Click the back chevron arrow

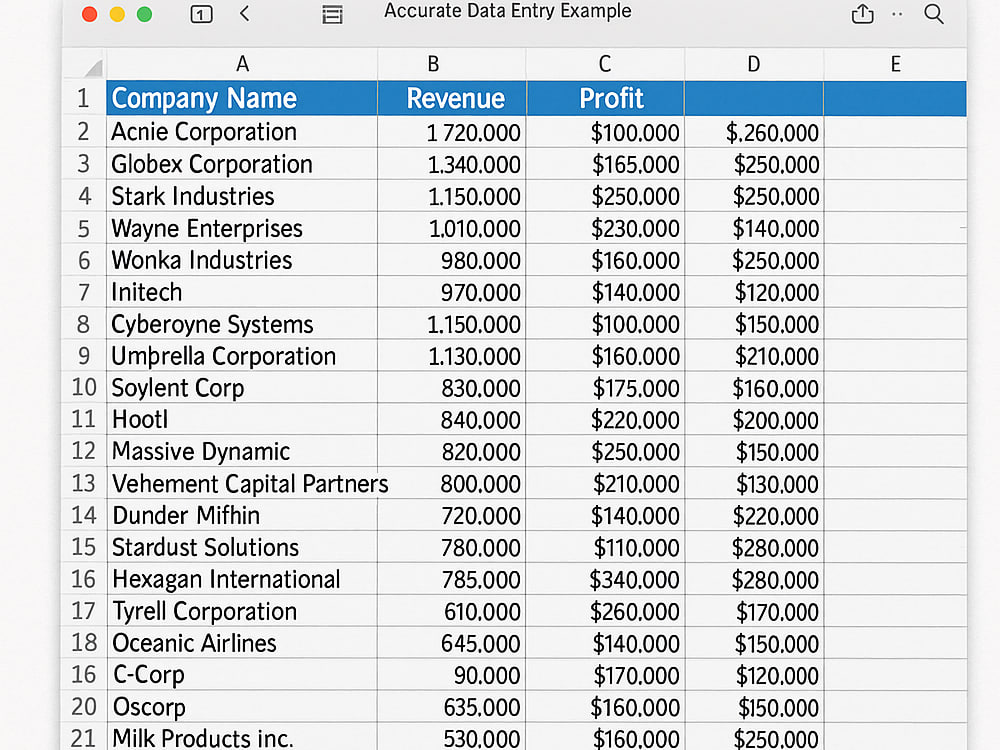pos(244,13)
